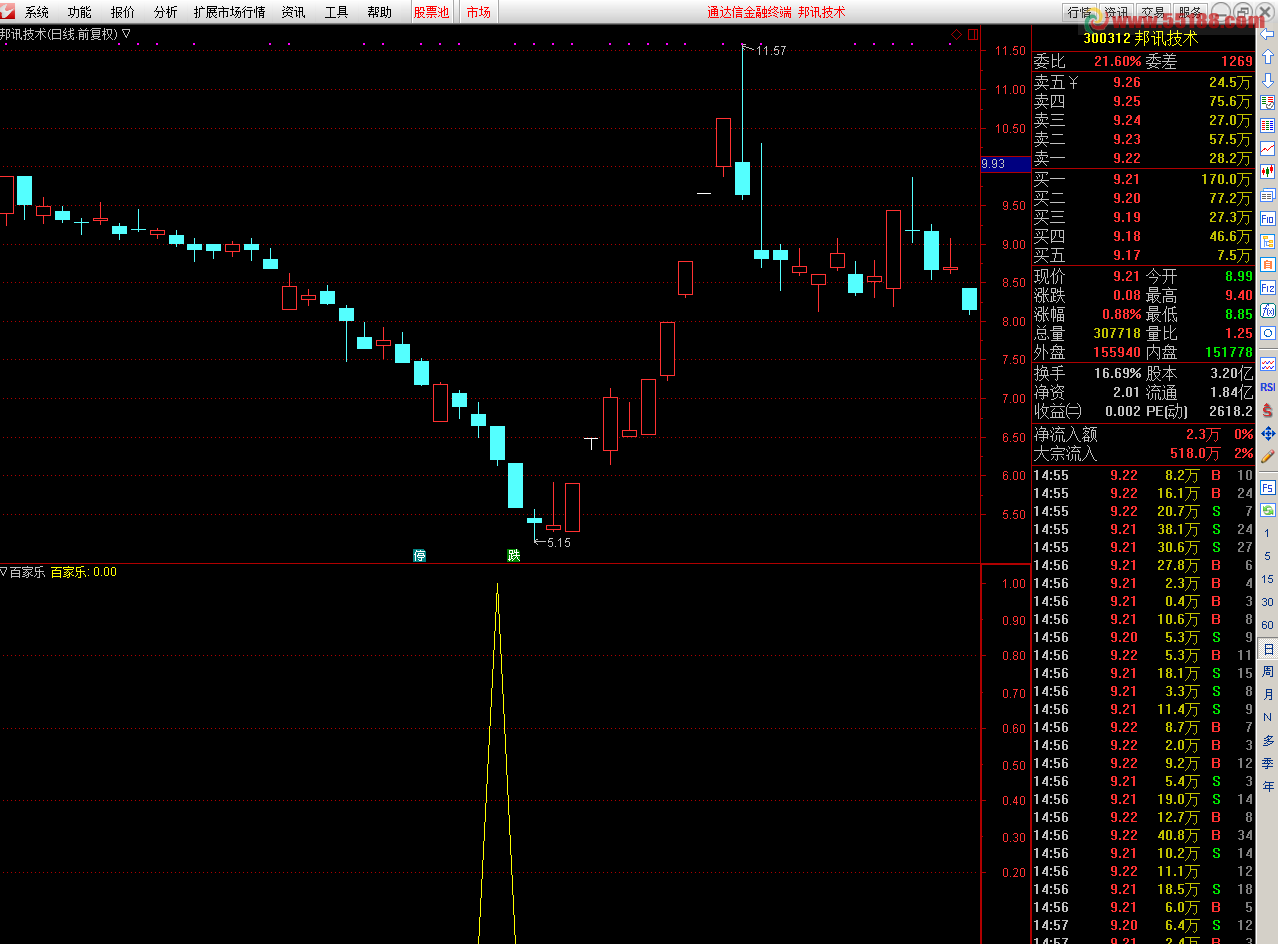
Task: Select the weekly 周 period
Action: 1268,672
